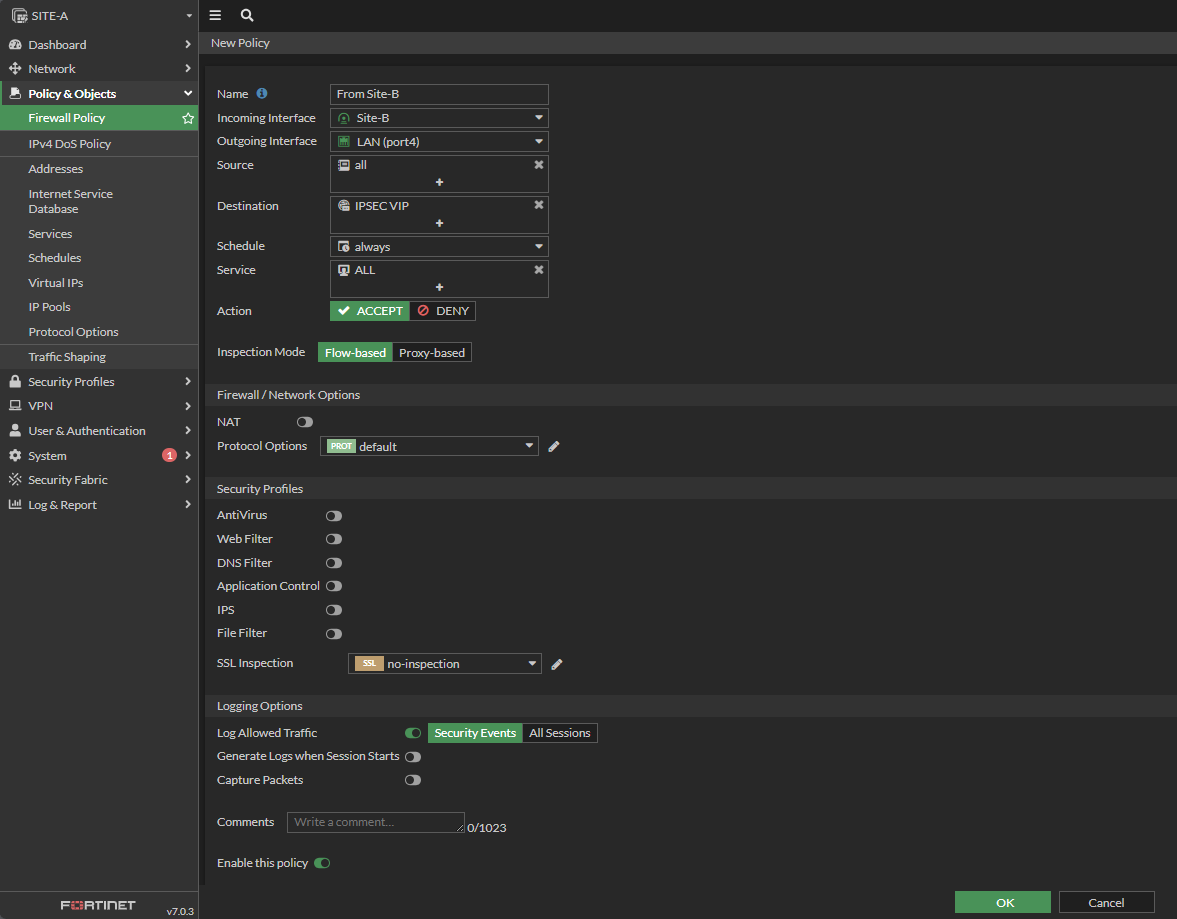Image resolution: width=1177 pixels, height=919 pixels.
Task: Add another entry to the Service field
Action: click(439, 287)
